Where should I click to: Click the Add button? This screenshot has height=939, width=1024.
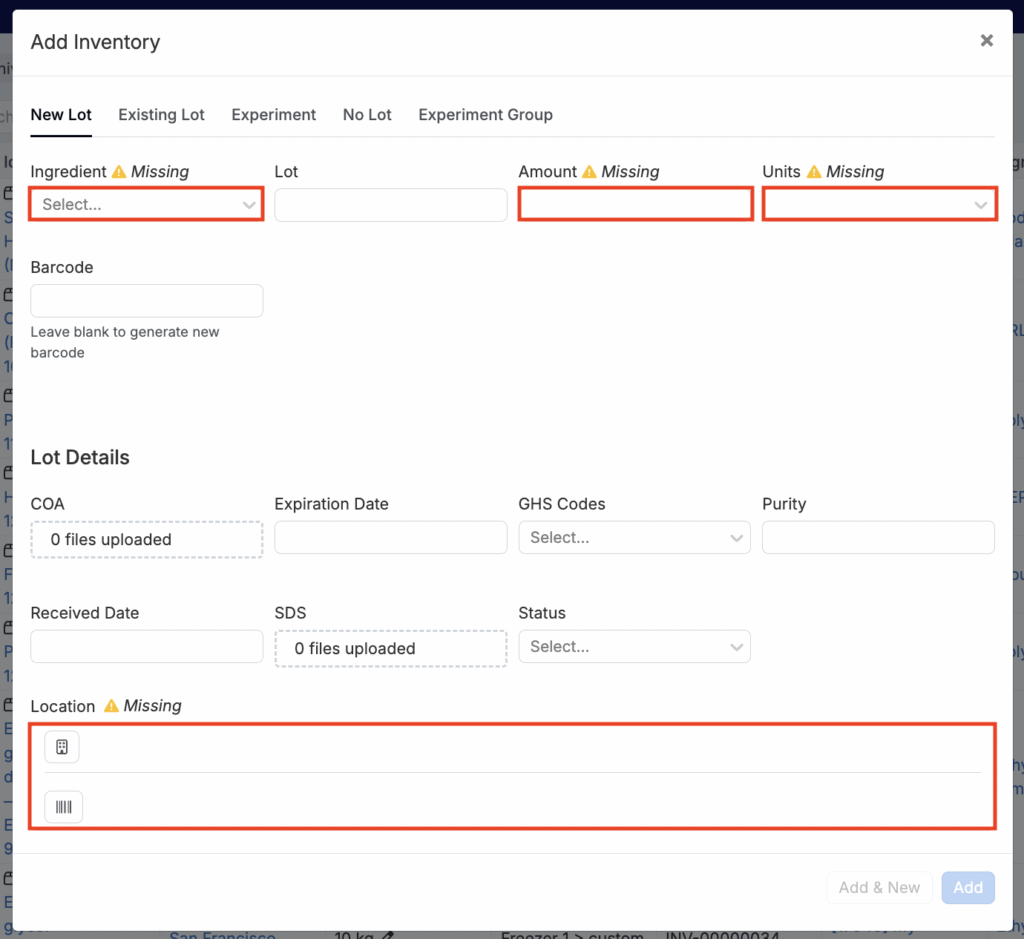click(x=967, y=887)
